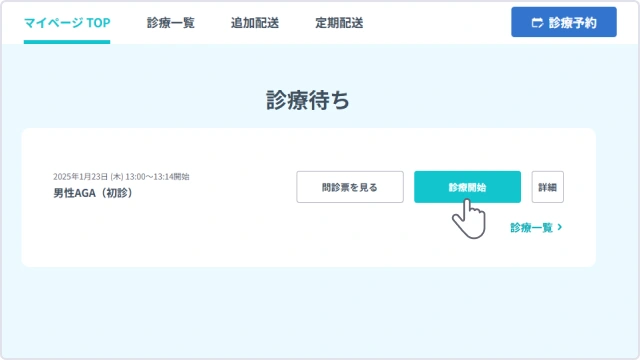Click the 診療待ち heading
Image resolution: width=640 pixels, height=360 pixels.
[x=308, y=100]
